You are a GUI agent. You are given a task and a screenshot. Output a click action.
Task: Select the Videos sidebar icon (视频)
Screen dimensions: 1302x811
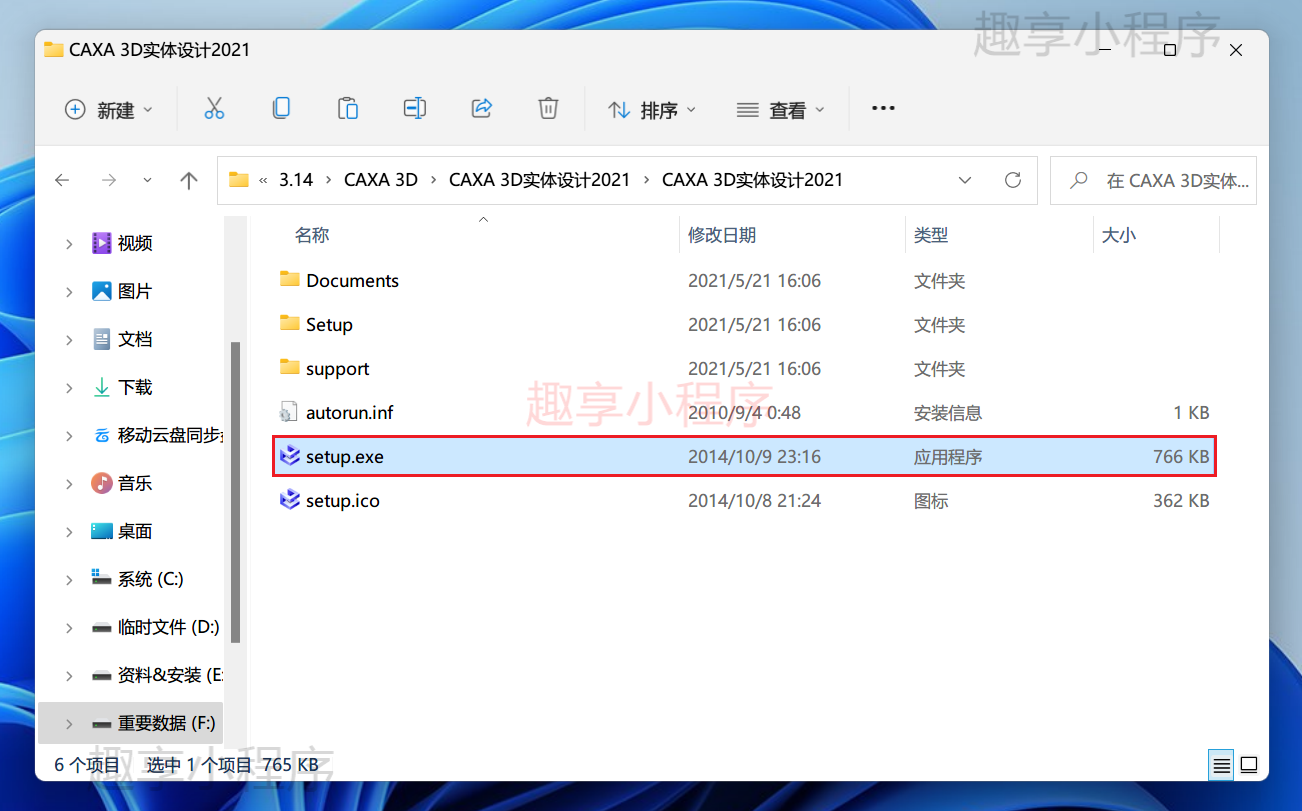[102, 243]
